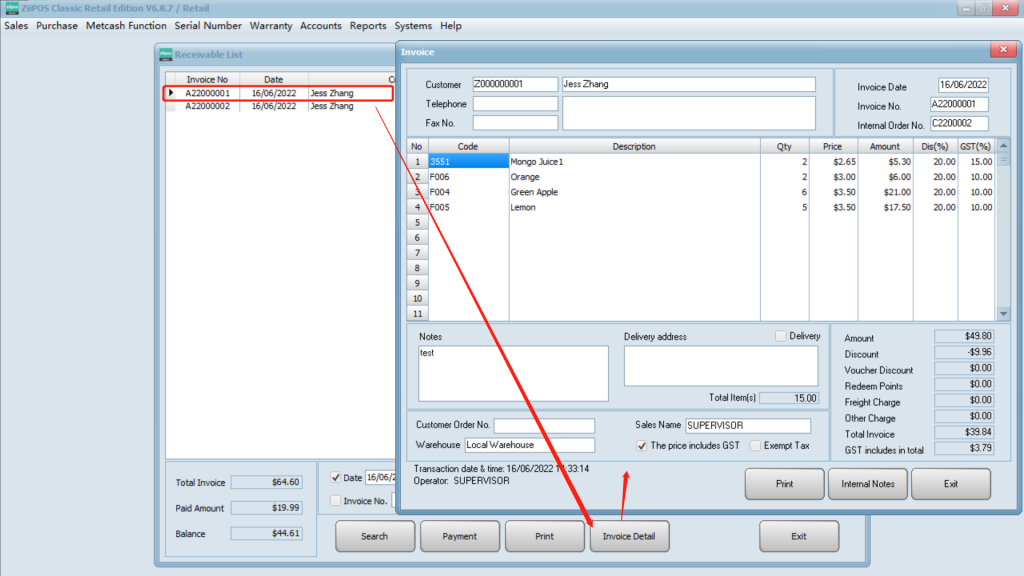
Task: Open the Metcash Function menu
Action: (x=126, y=26)
